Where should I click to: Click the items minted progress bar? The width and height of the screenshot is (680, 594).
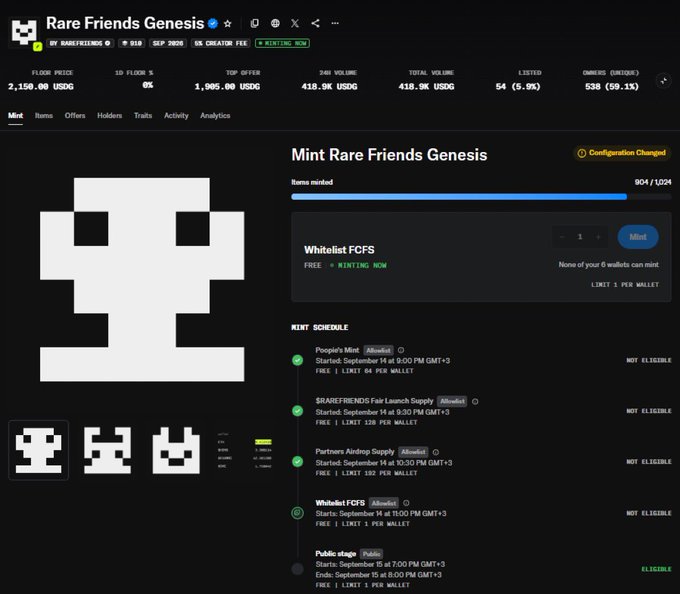[x=481, y=197]
